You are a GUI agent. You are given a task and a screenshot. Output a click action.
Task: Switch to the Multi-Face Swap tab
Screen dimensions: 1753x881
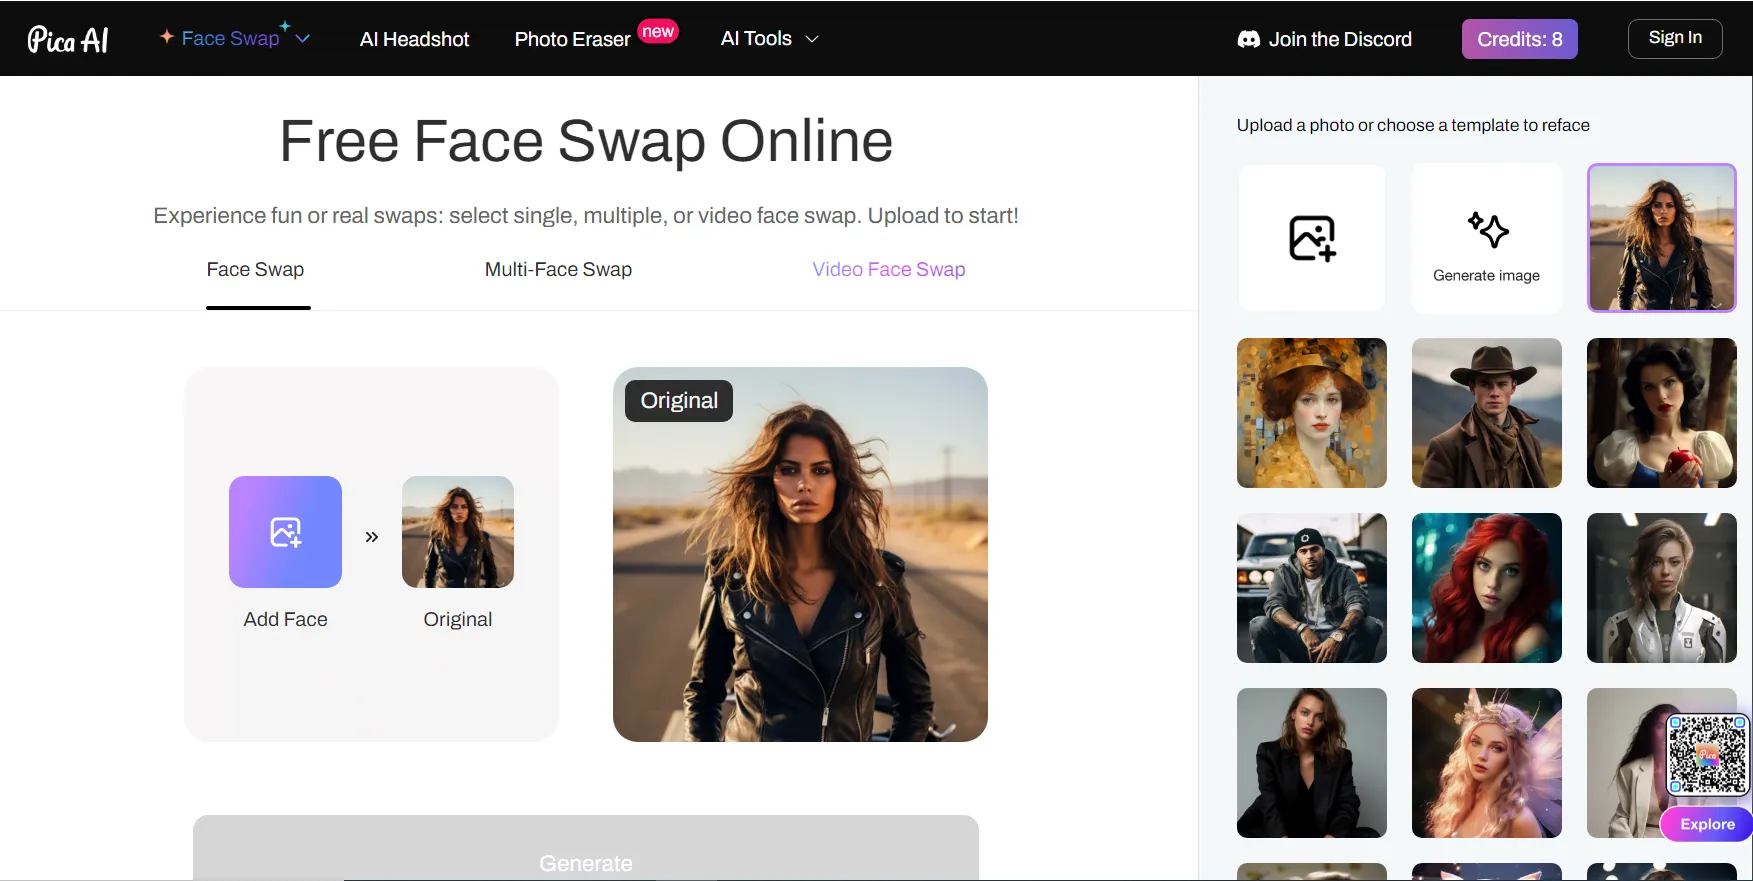(558, 270)
